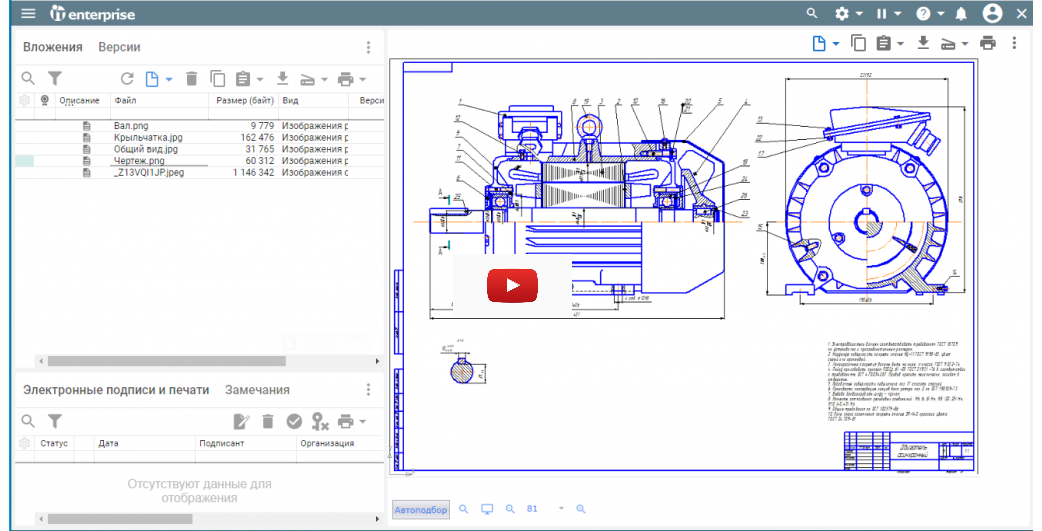1042x531 pixels.
Task: Click the refresh icon in attachments toolbar
Action: [127, 78]
